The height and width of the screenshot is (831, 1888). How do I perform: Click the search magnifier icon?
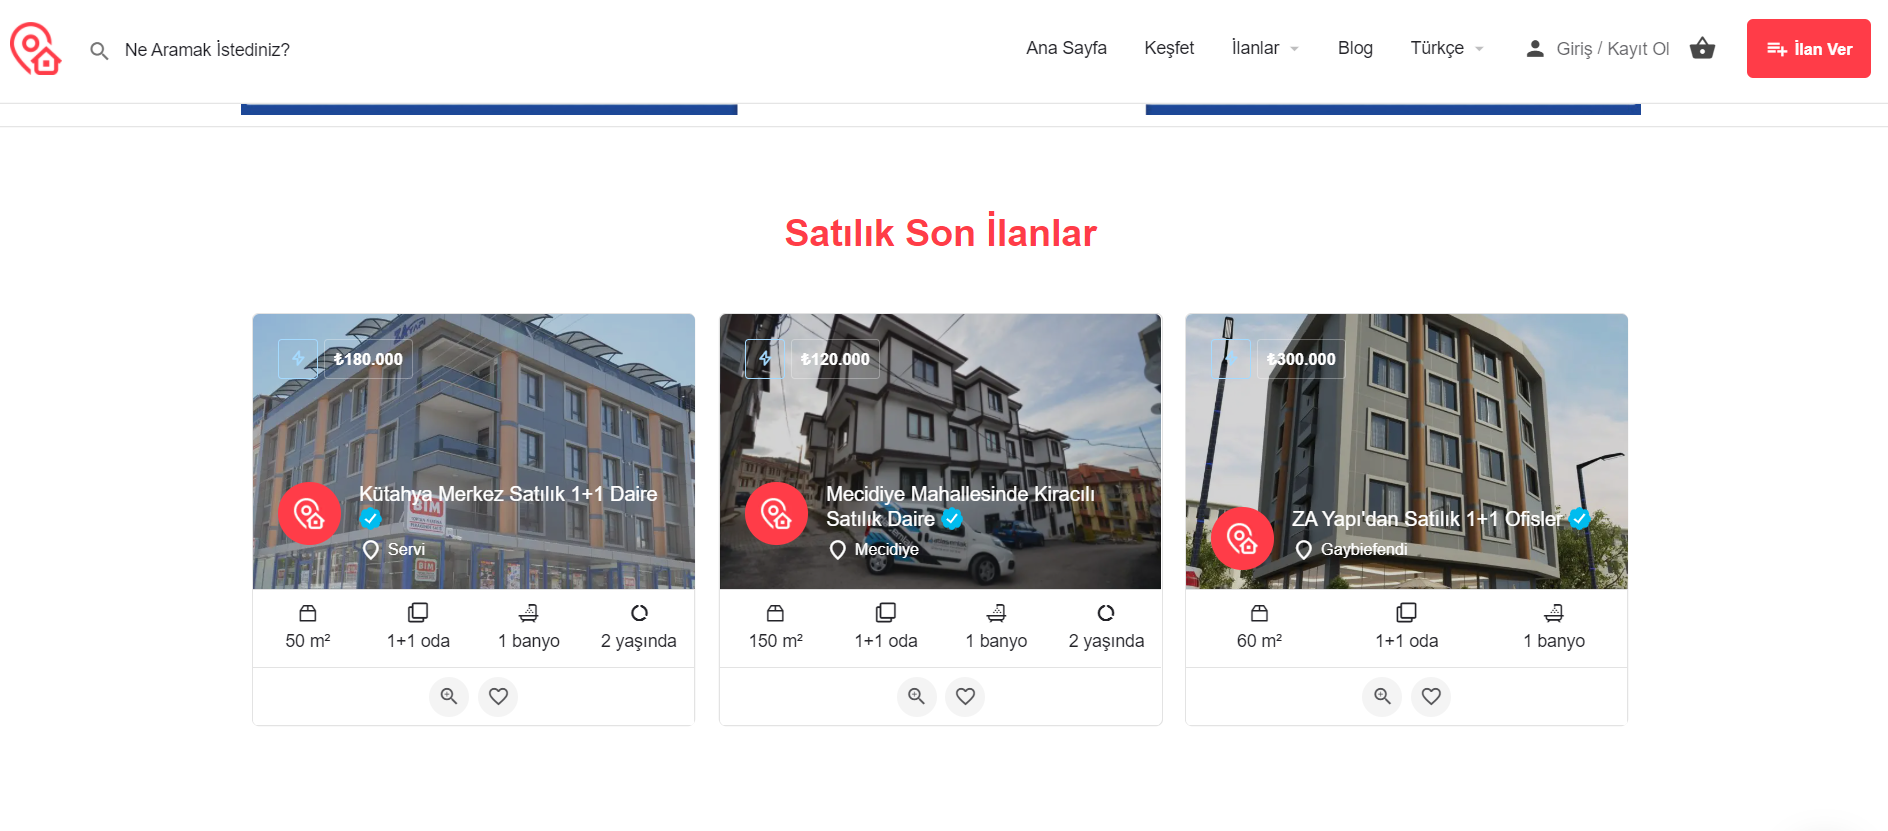(99, 50)
